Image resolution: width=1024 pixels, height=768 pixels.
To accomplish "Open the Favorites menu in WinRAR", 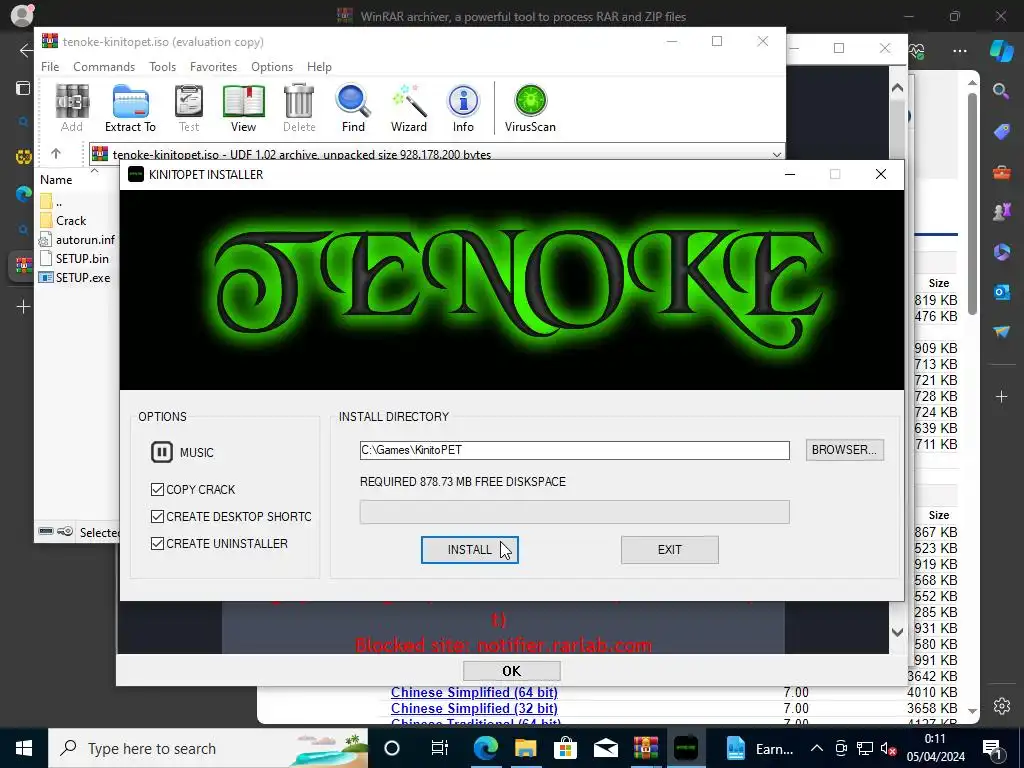I will (x=213, y=67).
